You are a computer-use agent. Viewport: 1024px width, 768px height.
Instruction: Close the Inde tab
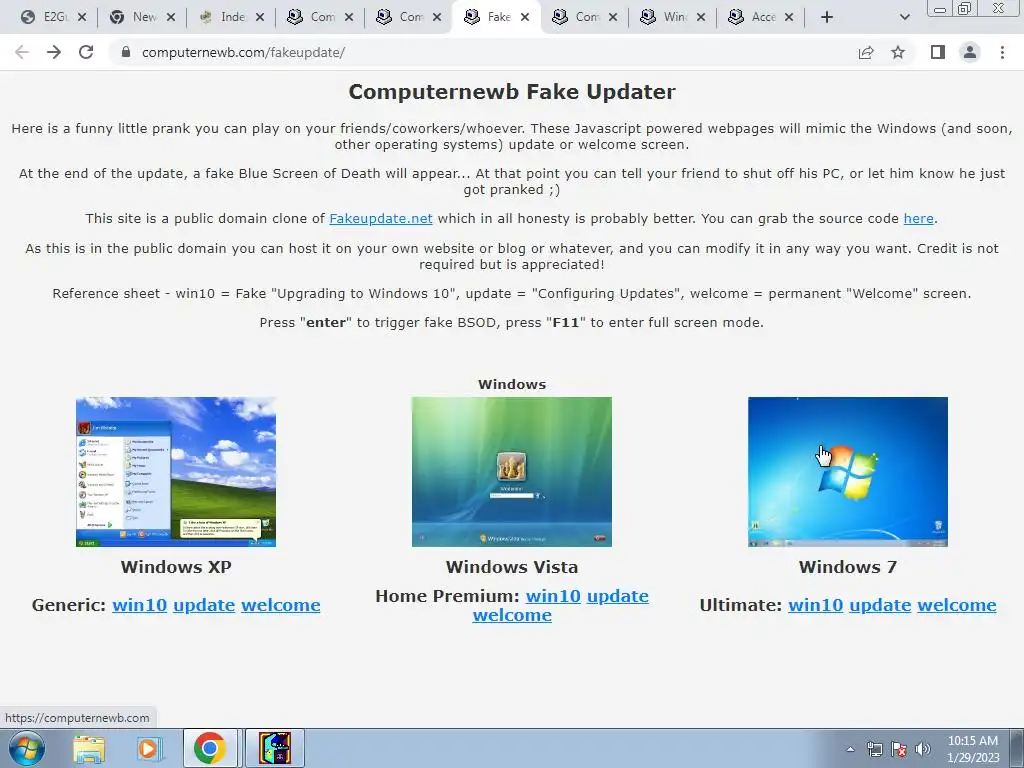pyautogui.click(x=259, y=17)
